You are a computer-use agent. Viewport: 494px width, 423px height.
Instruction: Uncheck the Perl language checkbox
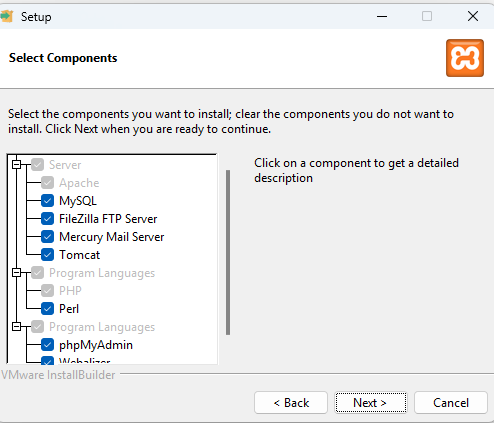47,309
